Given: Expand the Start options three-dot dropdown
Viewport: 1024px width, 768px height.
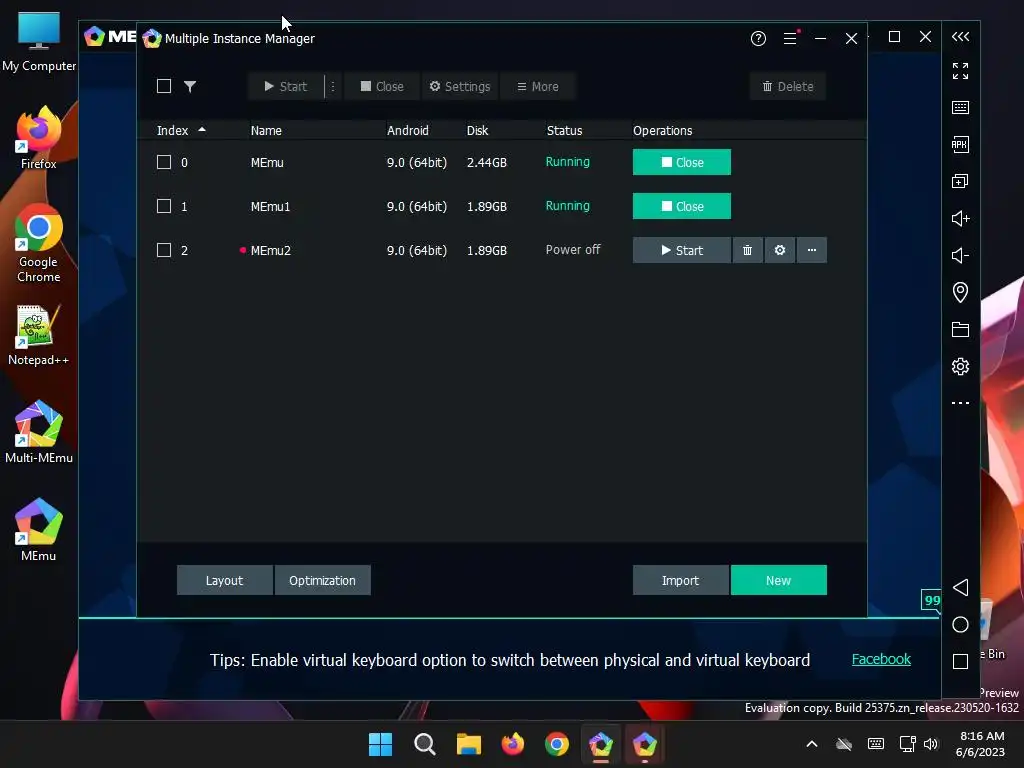Looking at the screenshot, I should 332,86.
